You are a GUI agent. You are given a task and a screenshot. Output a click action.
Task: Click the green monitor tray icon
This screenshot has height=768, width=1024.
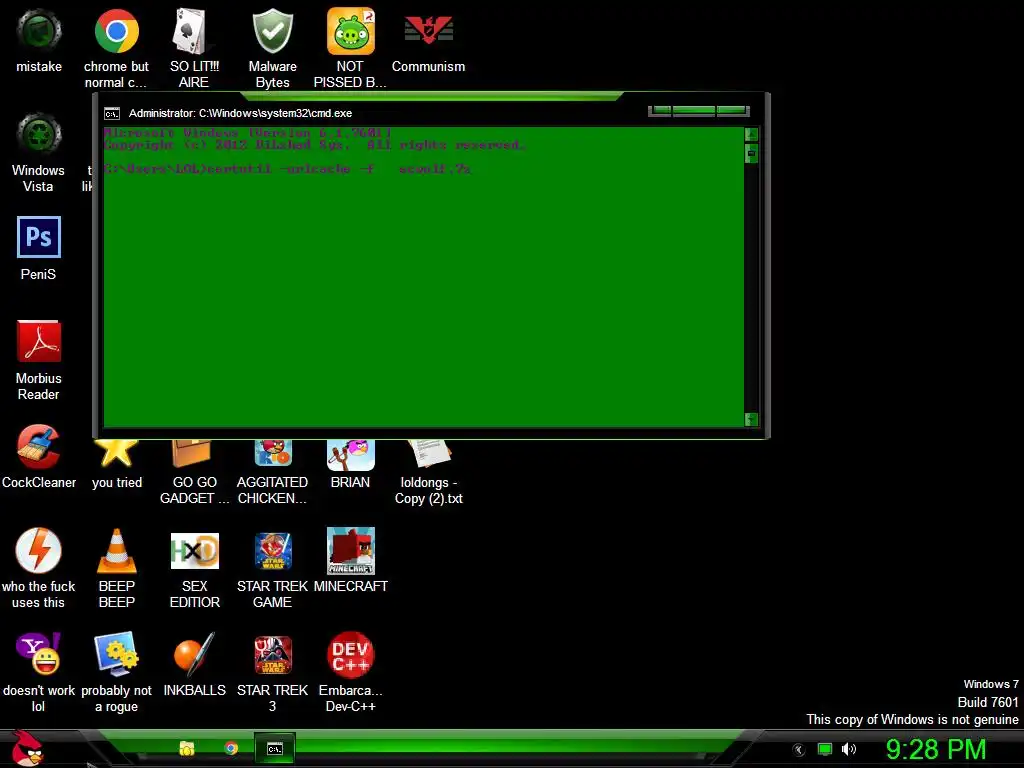tap(825, 749)
